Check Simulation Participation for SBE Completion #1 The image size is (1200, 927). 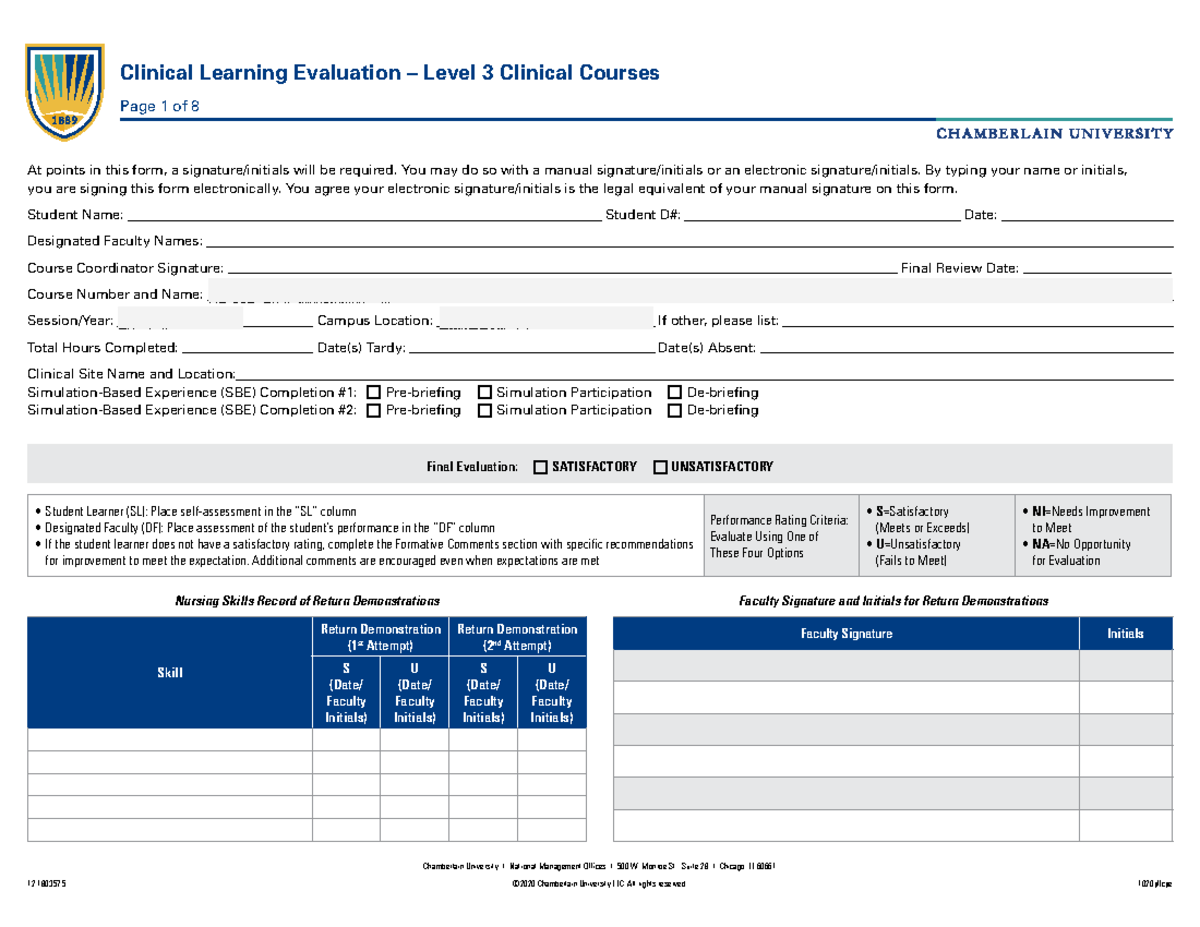coord(486,392)
